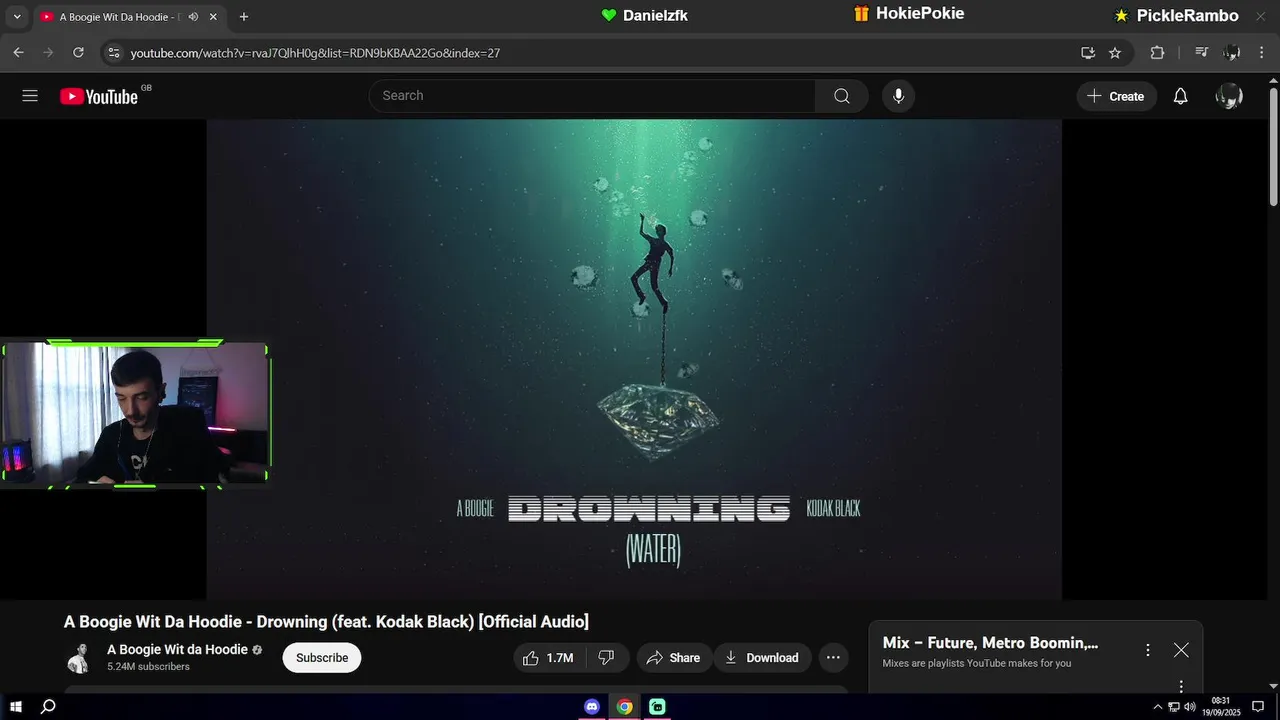Image resolution: width=1280 pixels, height=720 pixels.
Task: Download the video
Action: pos(762,658)
